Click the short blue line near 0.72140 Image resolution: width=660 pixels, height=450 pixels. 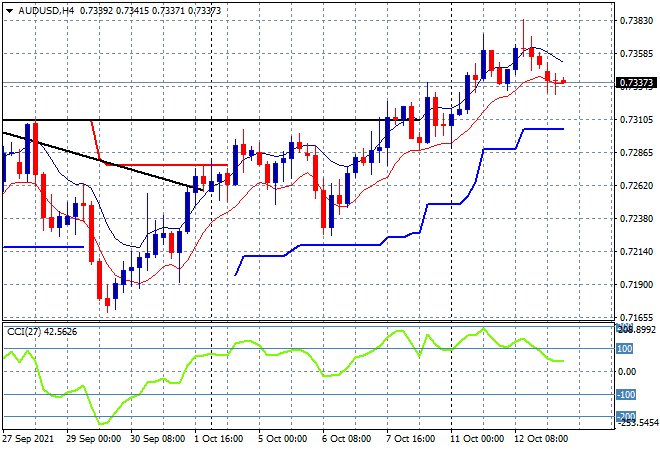coord(43,247)
